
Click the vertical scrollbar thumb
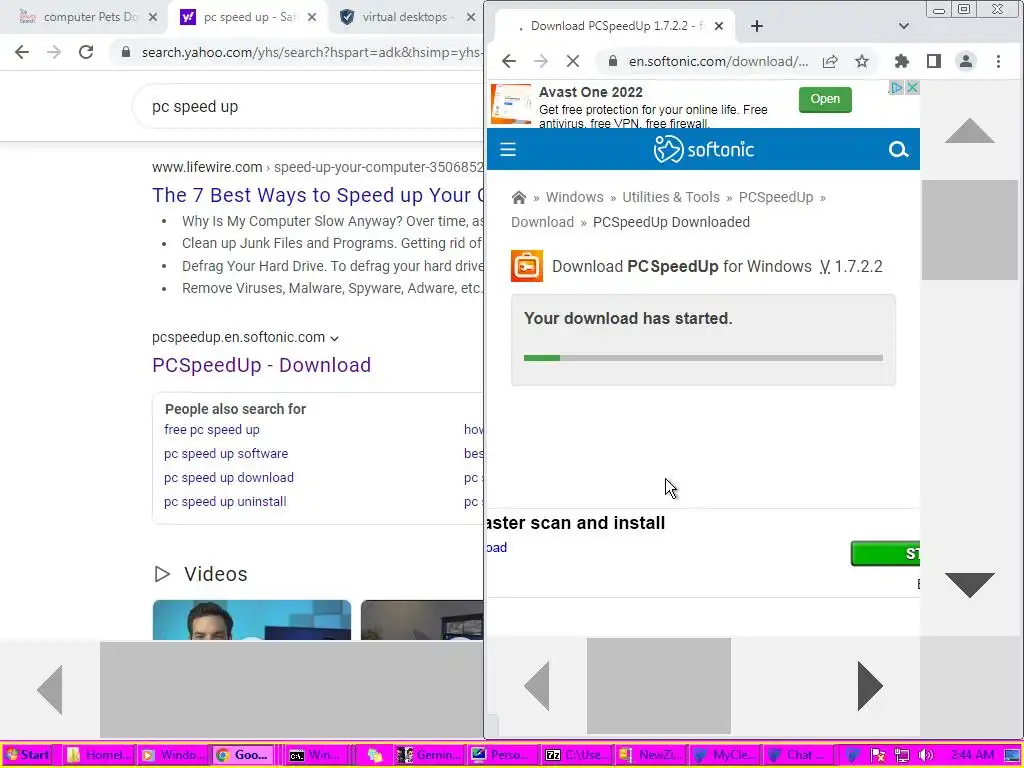click(x=970, y=230)
